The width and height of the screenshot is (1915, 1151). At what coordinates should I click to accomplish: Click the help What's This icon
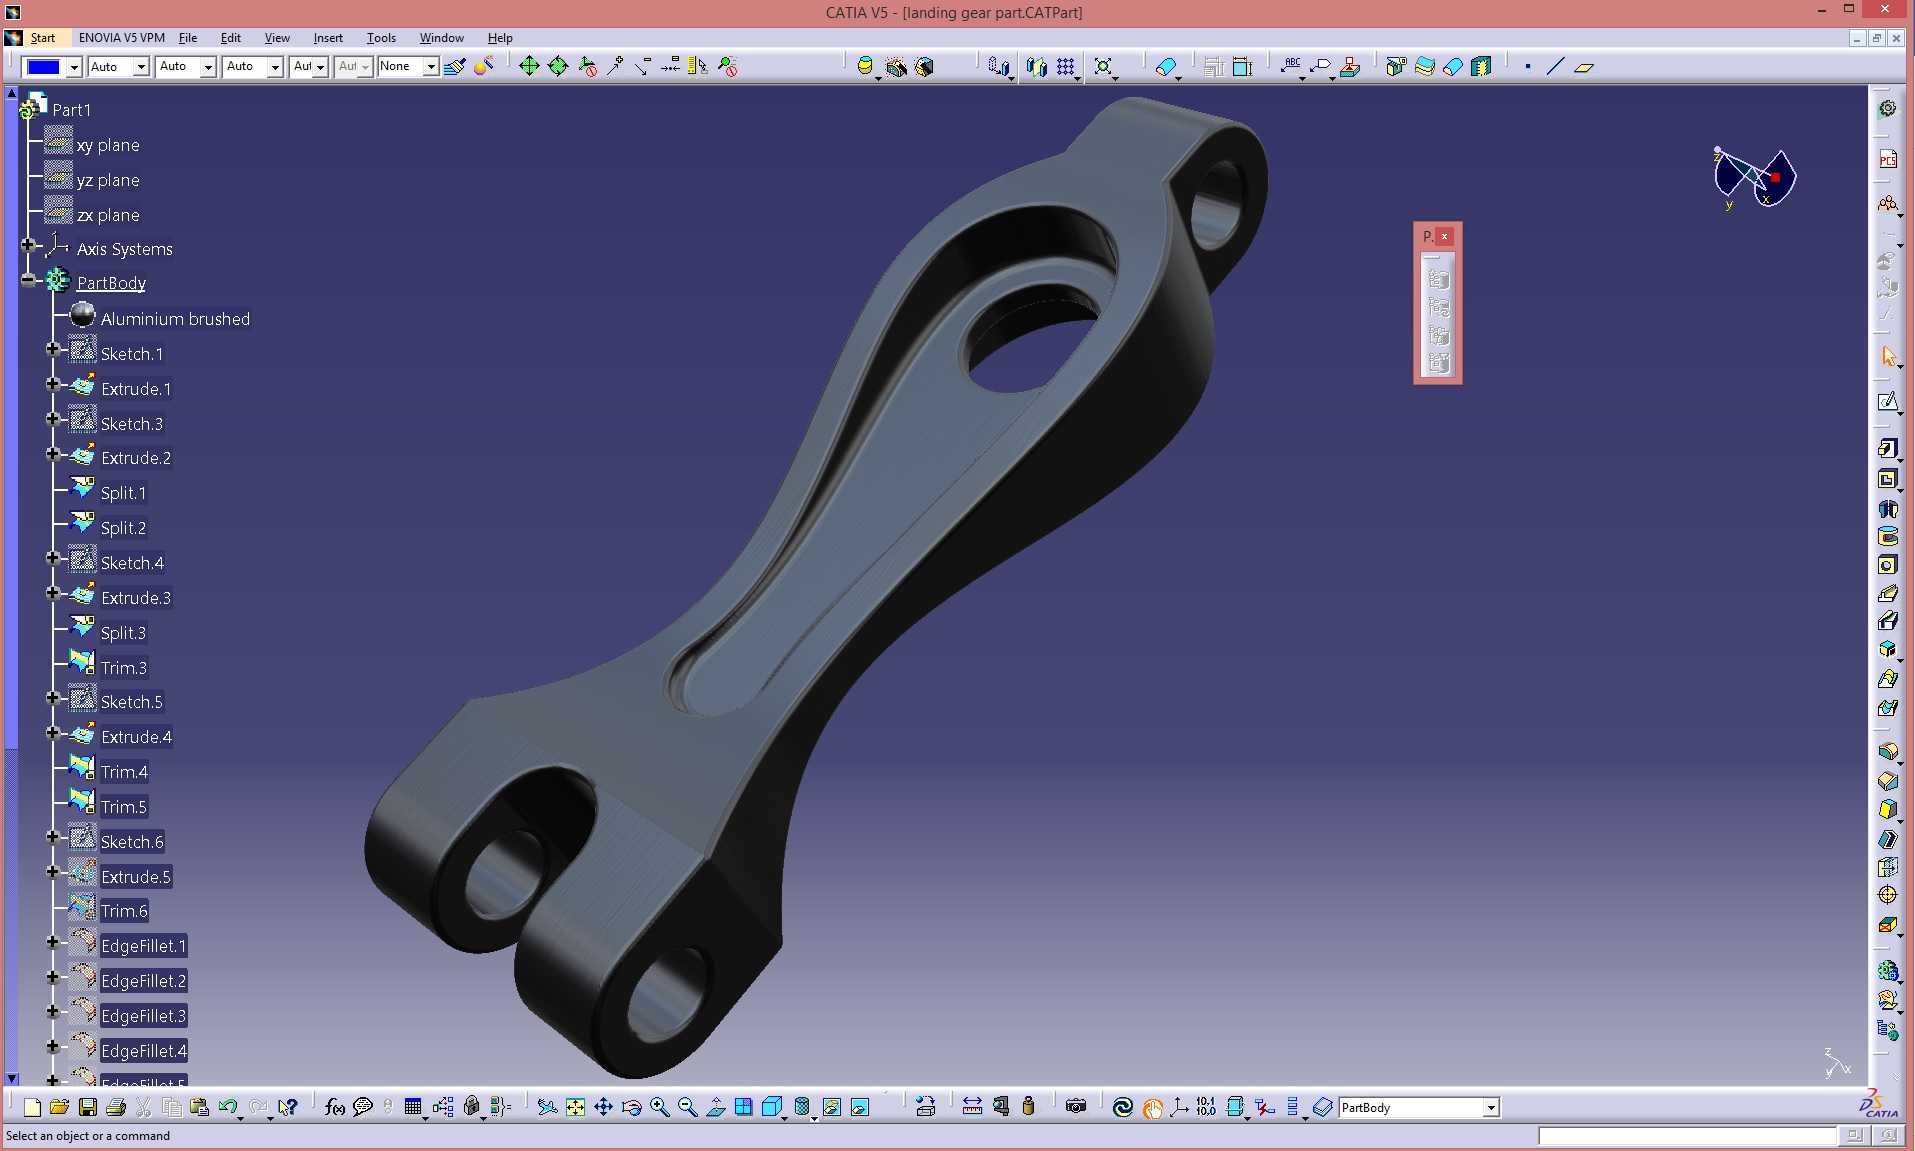[x=288, y=1107]
